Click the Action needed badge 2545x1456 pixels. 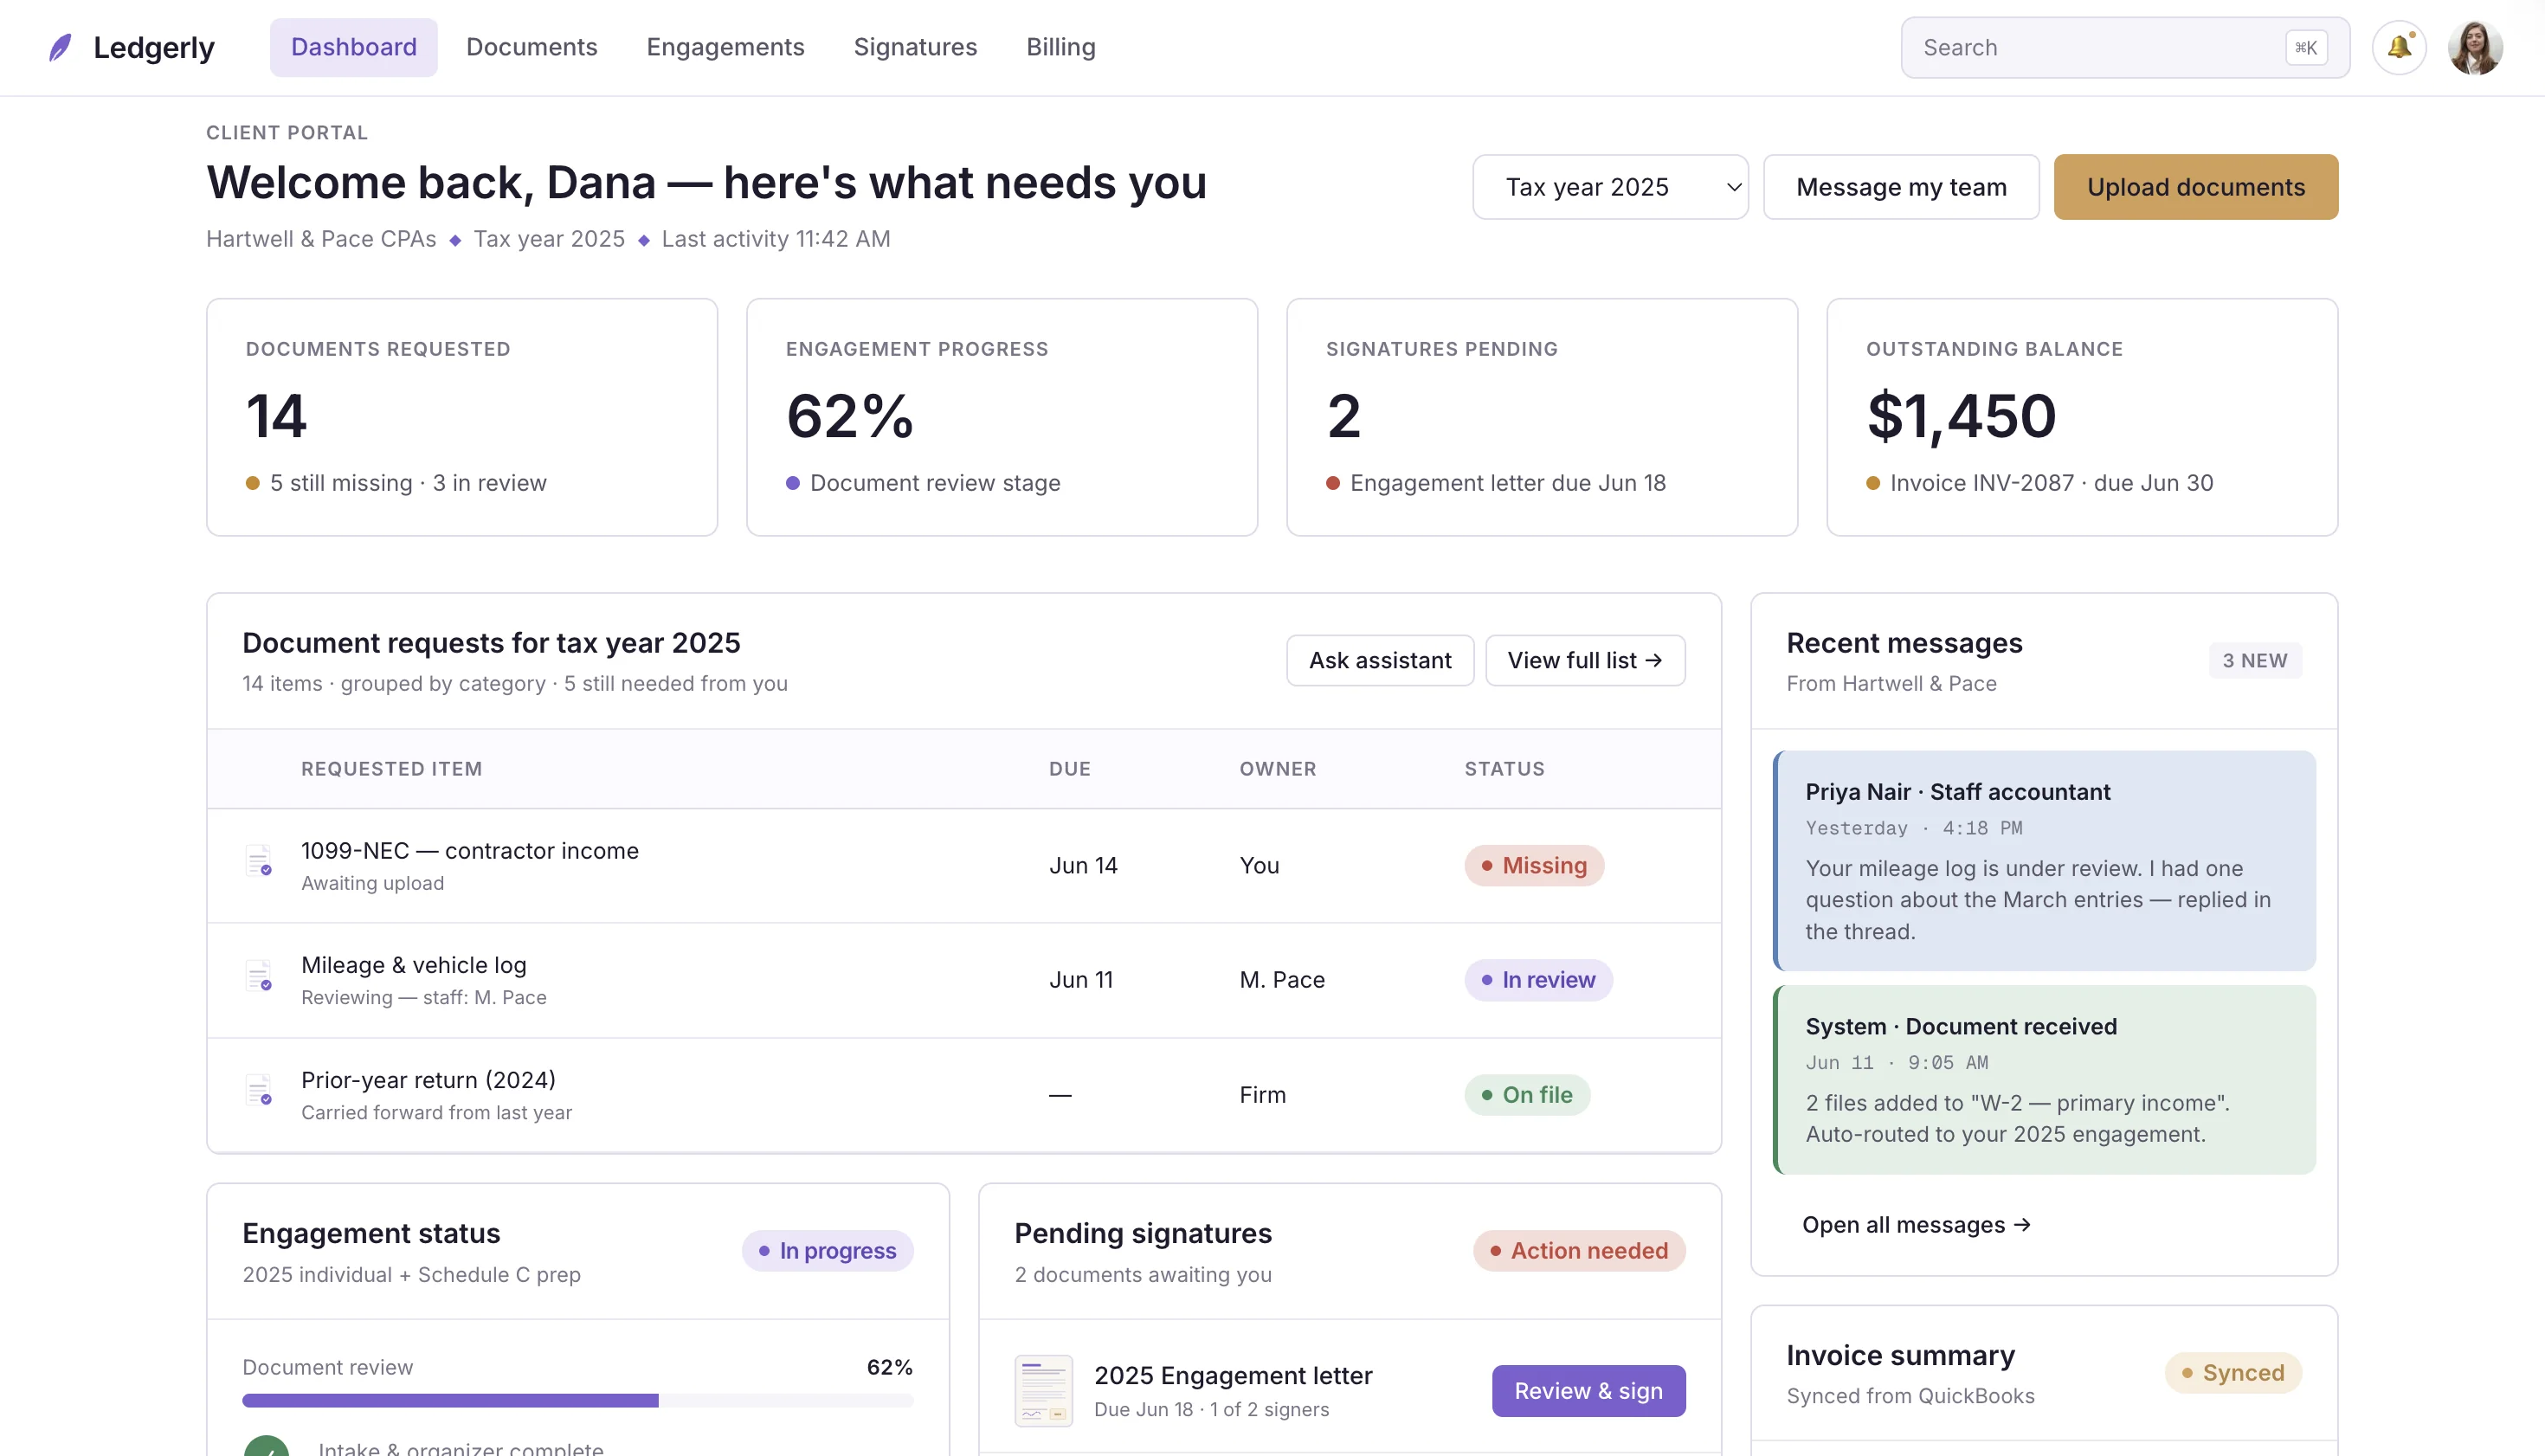1579,1250
